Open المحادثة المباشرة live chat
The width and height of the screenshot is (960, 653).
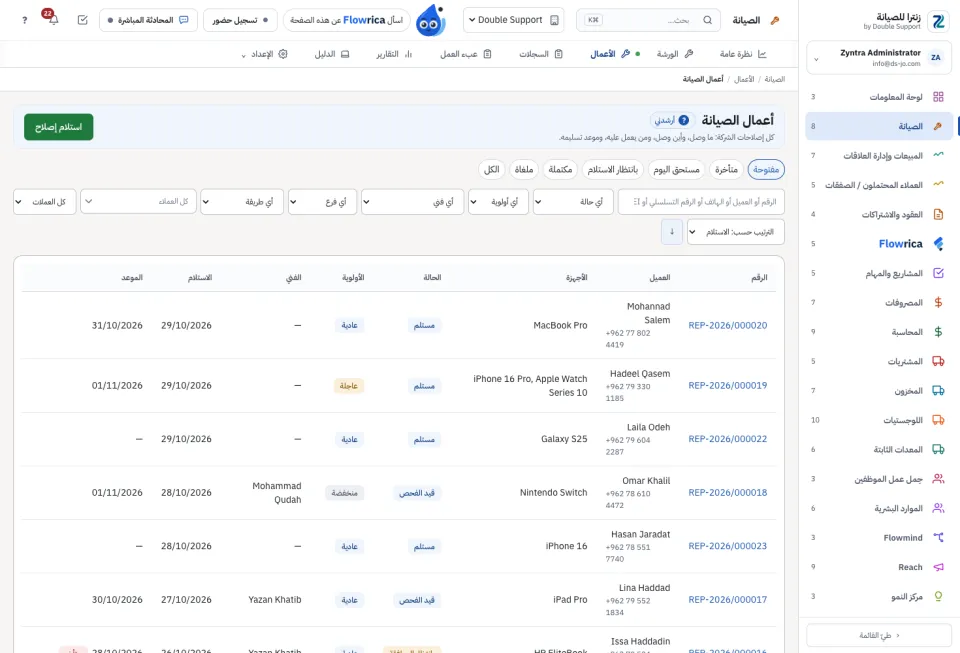pyautogui.click(x=148, y=20)
